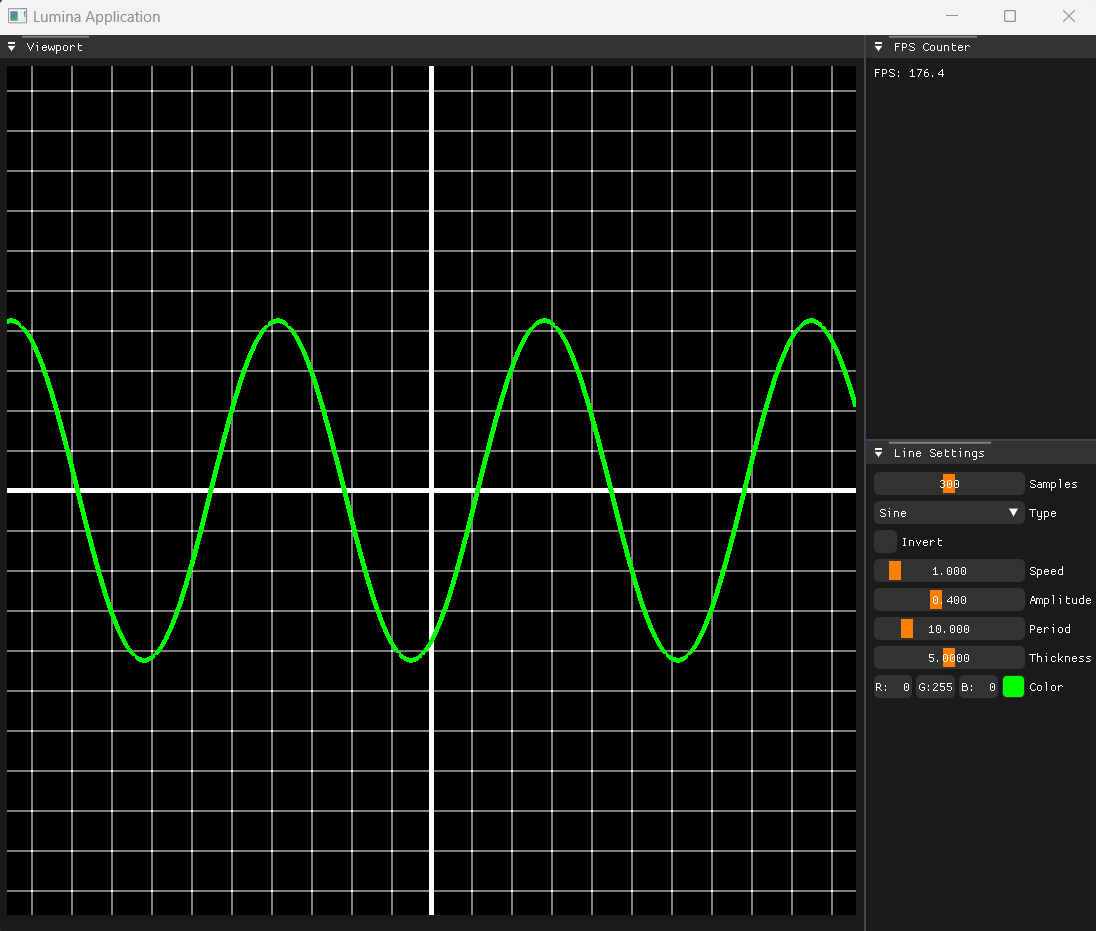
Task: Click the B blue channel input field
Action: click(977, 686)
